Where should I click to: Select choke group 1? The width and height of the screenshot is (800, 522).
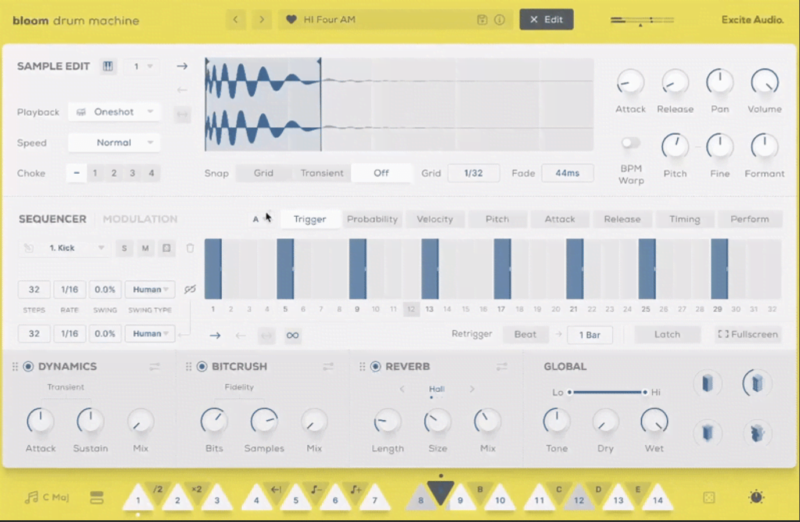tap(95, 173)
